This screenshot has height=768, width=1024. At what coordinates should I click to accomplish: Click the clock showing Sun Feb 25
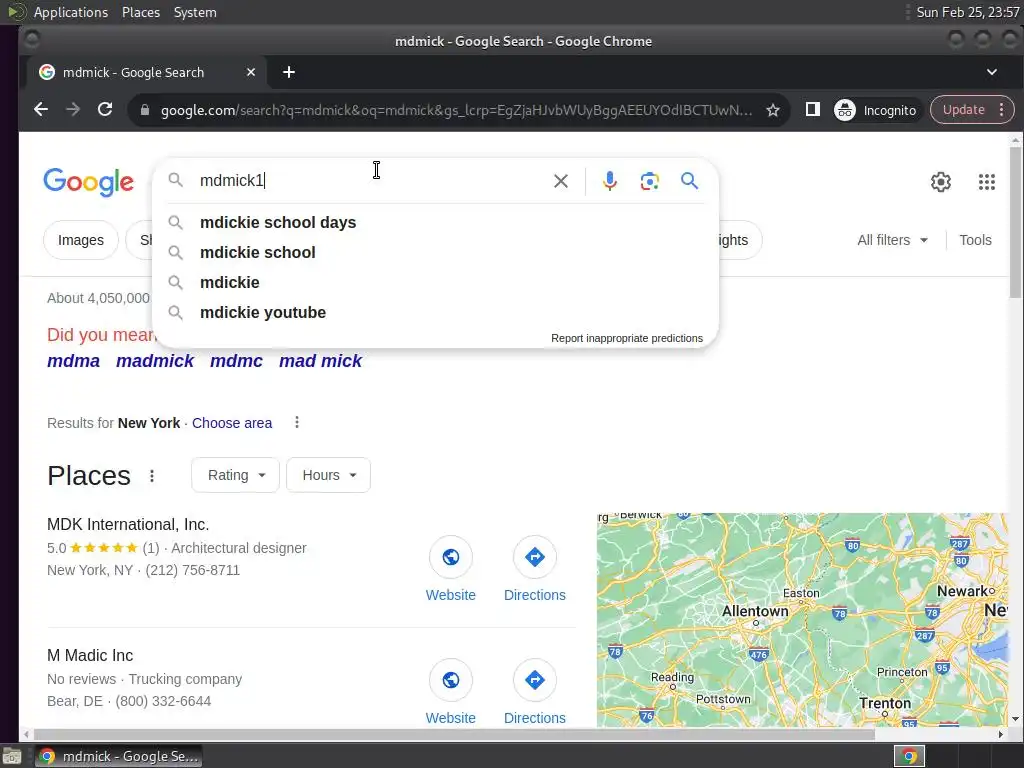coord(967,12)
